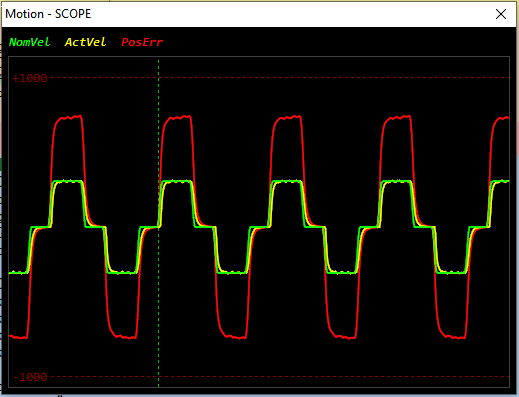Click the NomVel legend label
The image size is (519, 397).
coord(29,42)
